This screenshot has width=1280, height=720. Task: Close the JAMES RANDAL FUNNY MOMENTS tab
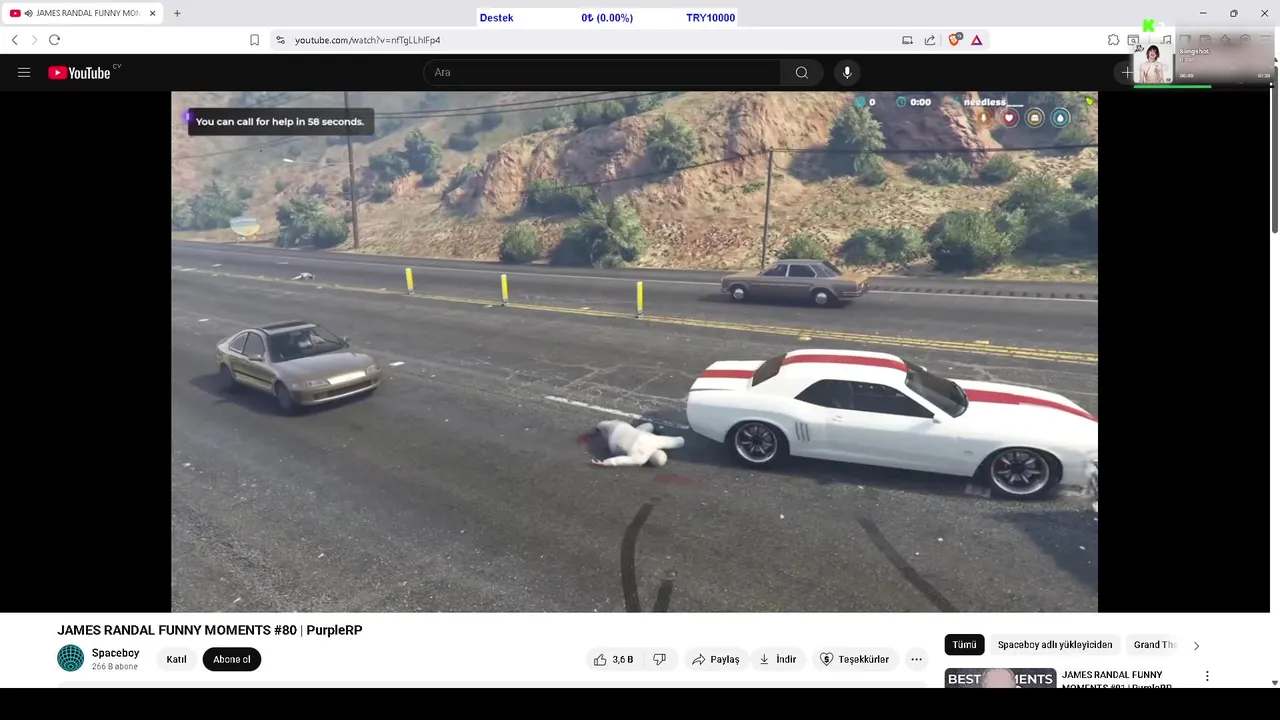tap(152, 13)
